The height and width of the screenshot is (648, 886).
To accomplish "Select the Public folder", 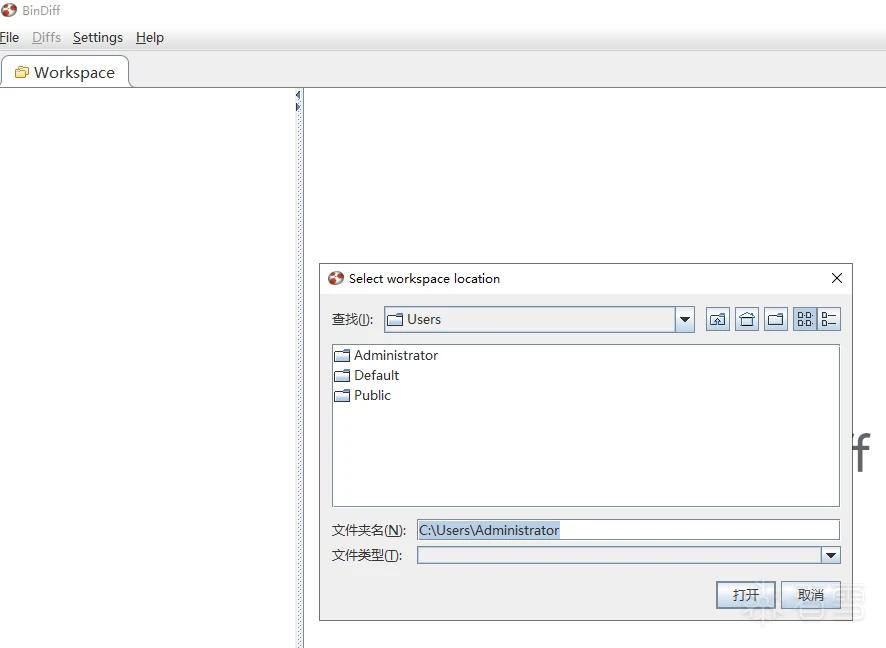I will click(x=363, y=395).
